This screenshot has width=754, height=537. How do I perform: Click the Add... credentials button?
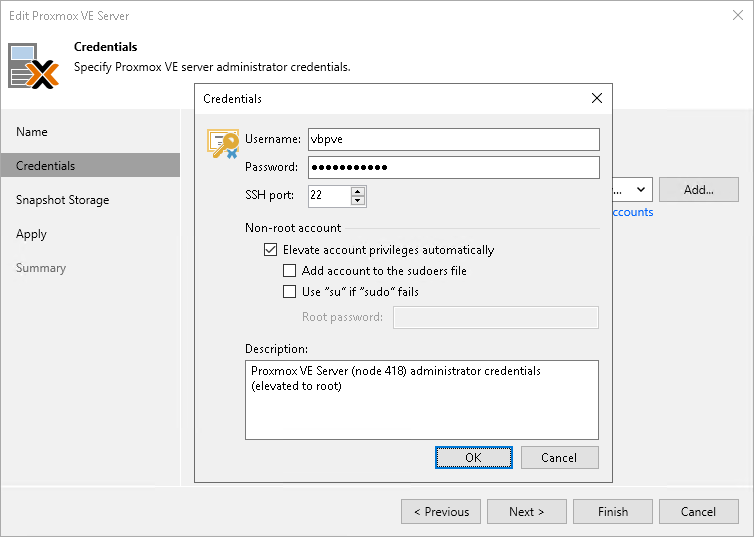point(699,189)
